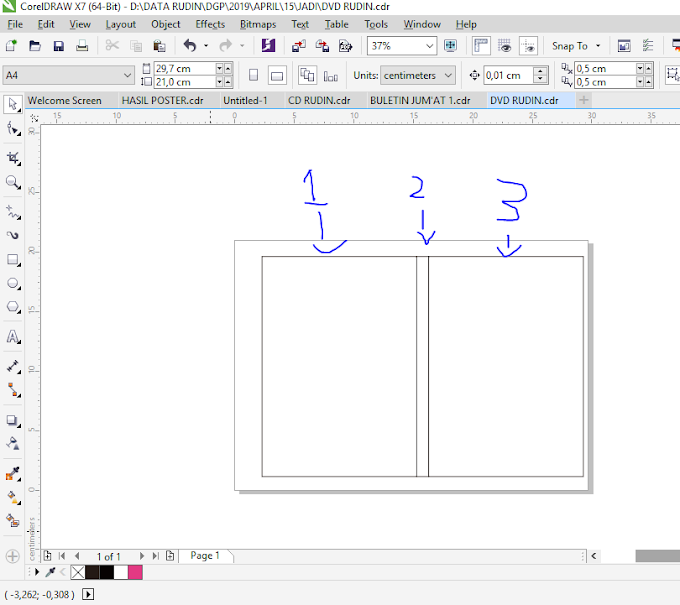Set page orientation to Portrait
Image resolution: width=680 pixels, height=605 pixels.
point(254,75)
